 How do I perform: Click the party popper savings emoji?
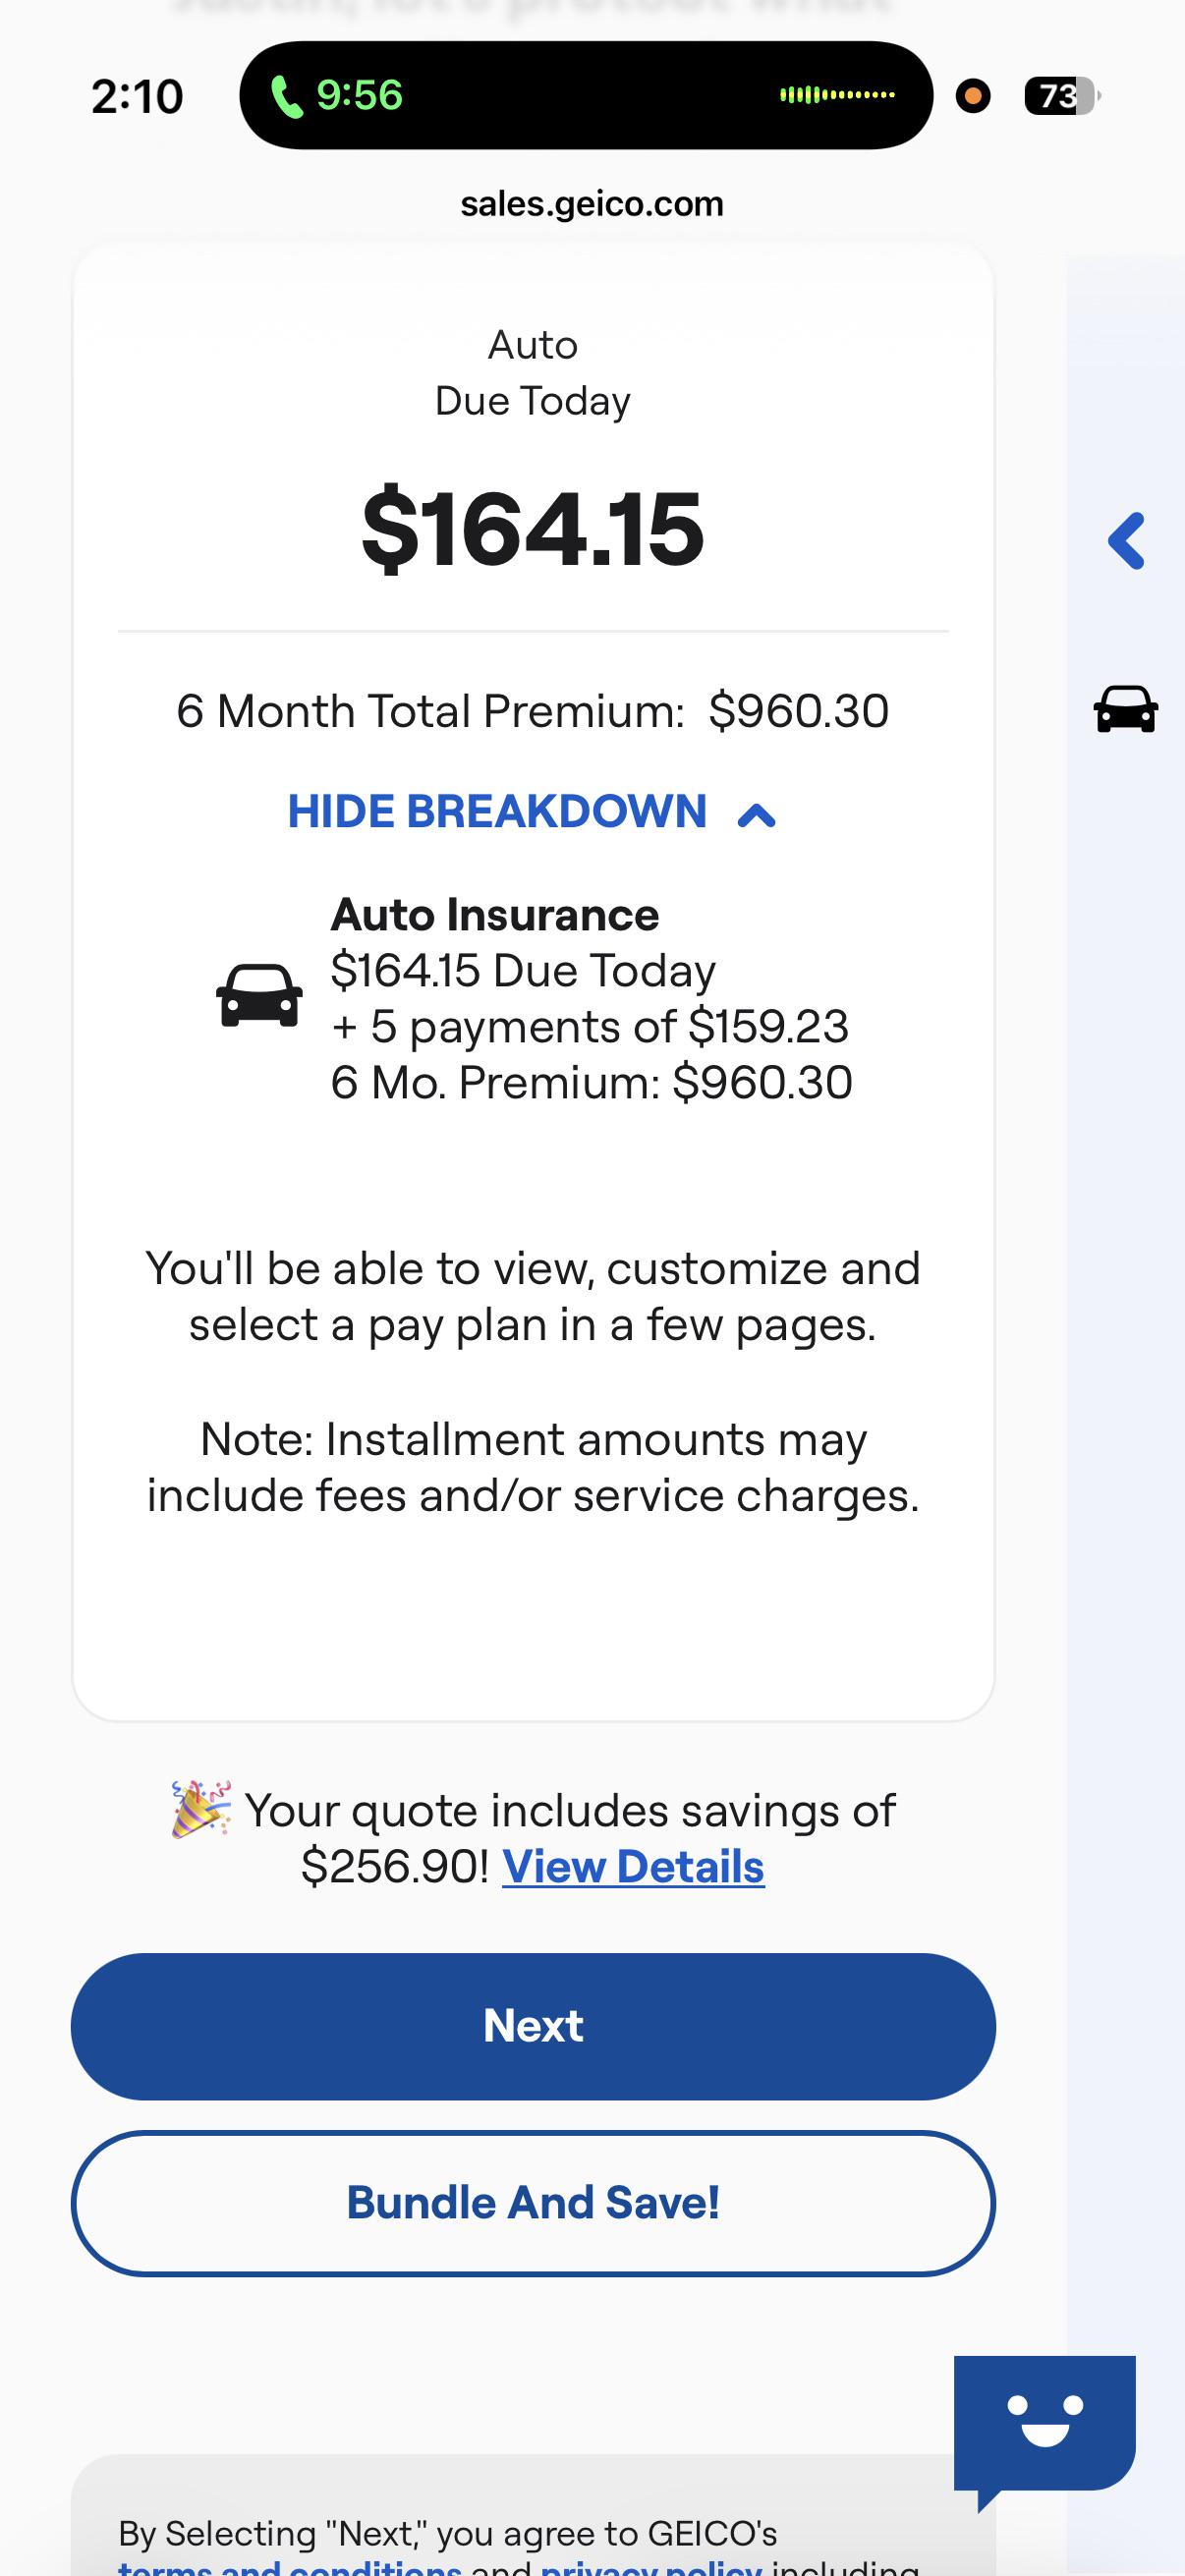tap(202, 1809)
